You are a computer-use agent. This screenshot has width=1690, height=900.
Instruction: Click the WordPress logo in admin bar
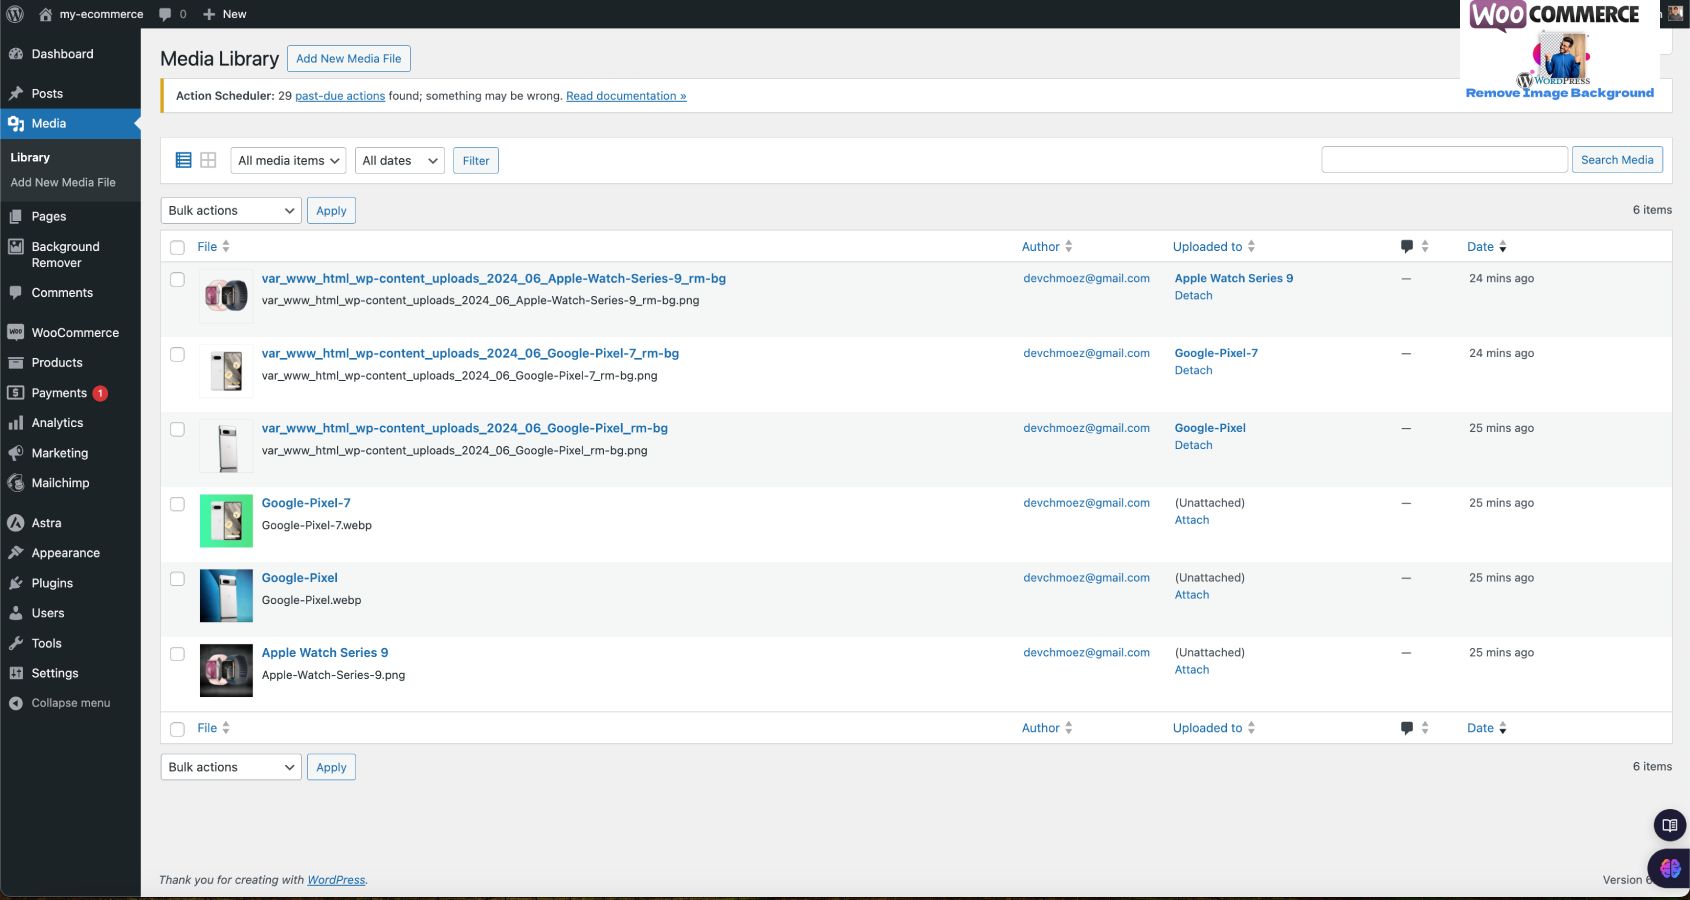[15, 14]
